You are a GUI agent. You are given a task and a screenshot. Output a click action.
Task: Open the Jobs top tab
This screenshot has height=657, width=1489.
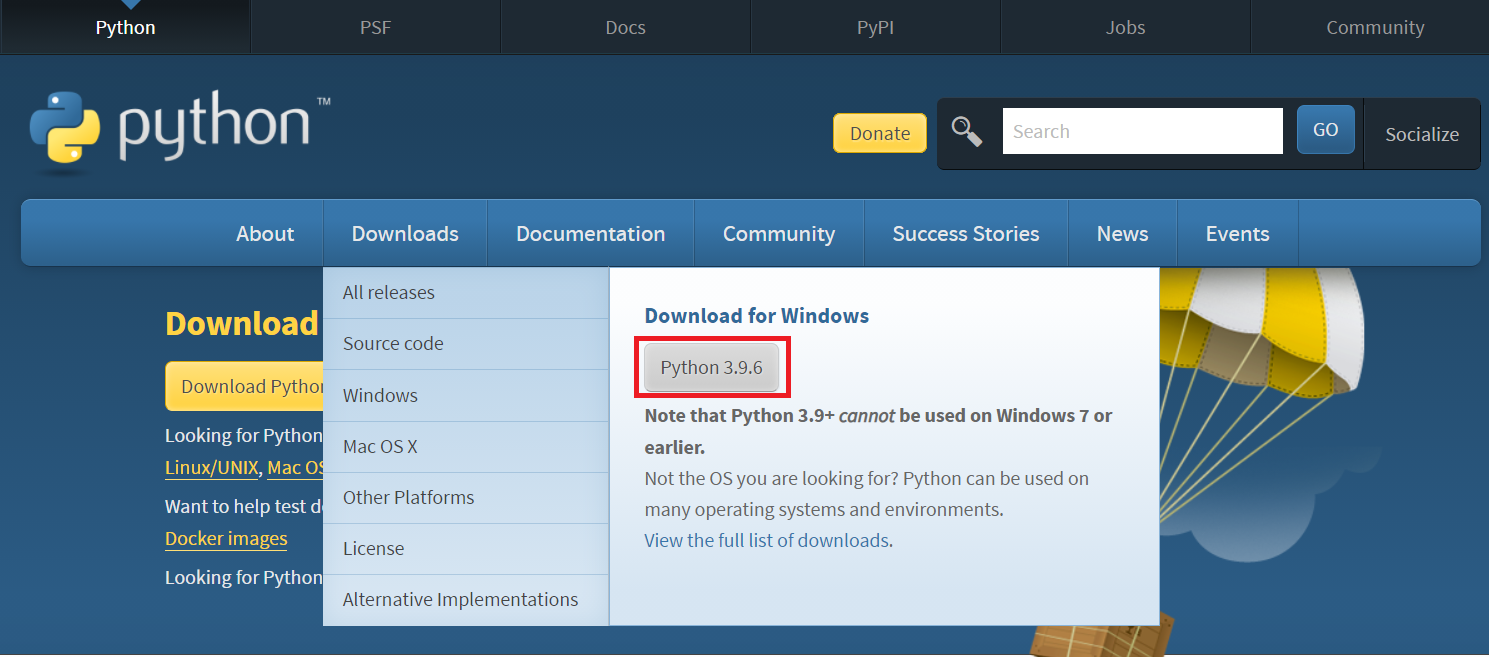(x=1125, y=27)
